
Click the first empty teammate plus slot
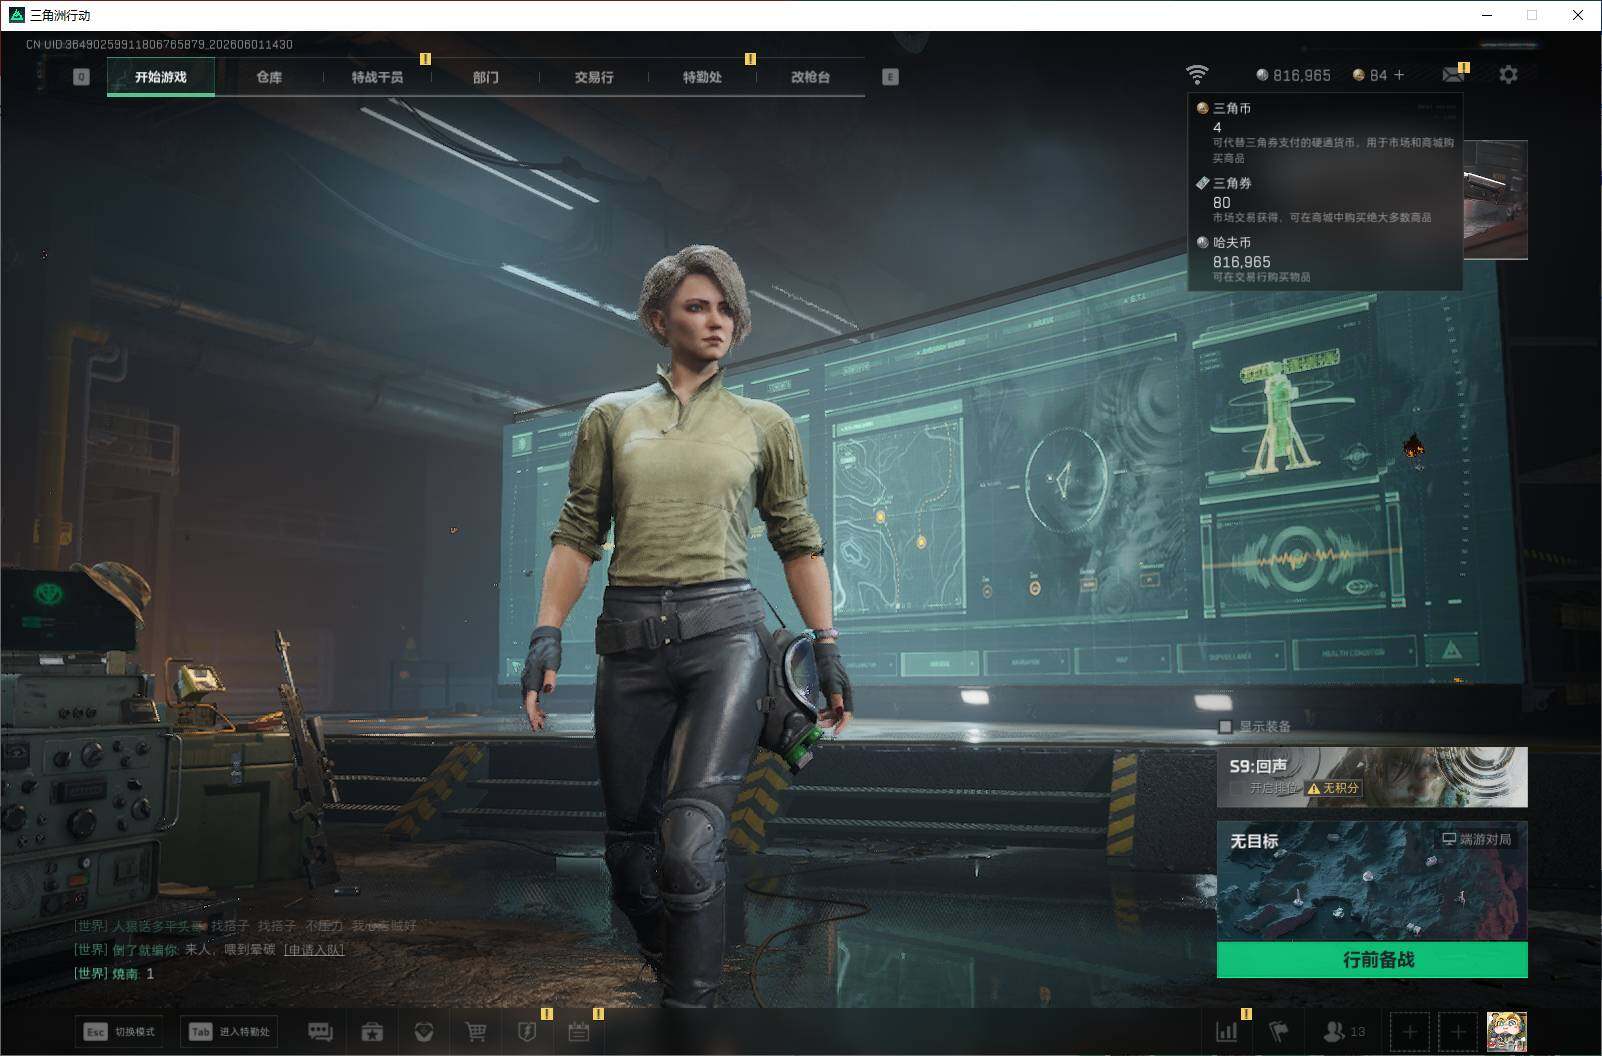(x=1409, y=1031)
